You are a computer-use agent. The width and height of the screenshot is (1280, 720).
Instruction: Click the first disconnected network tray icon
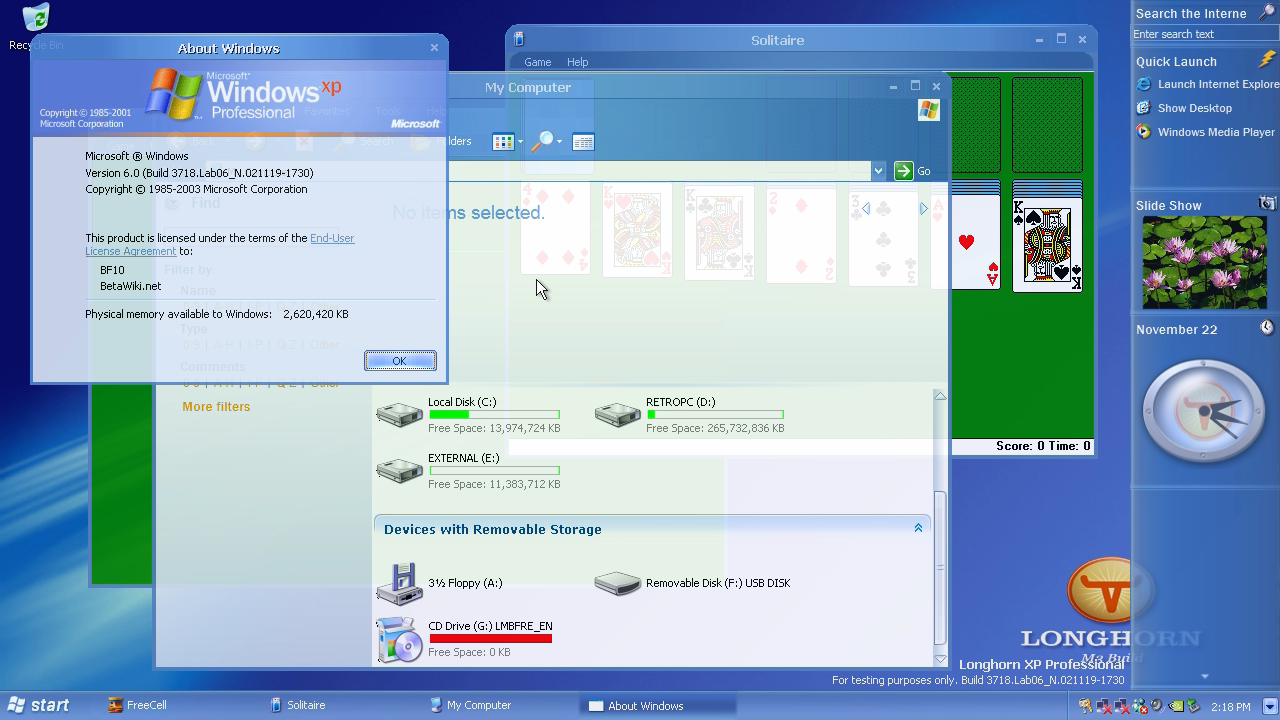[1104, 706]
